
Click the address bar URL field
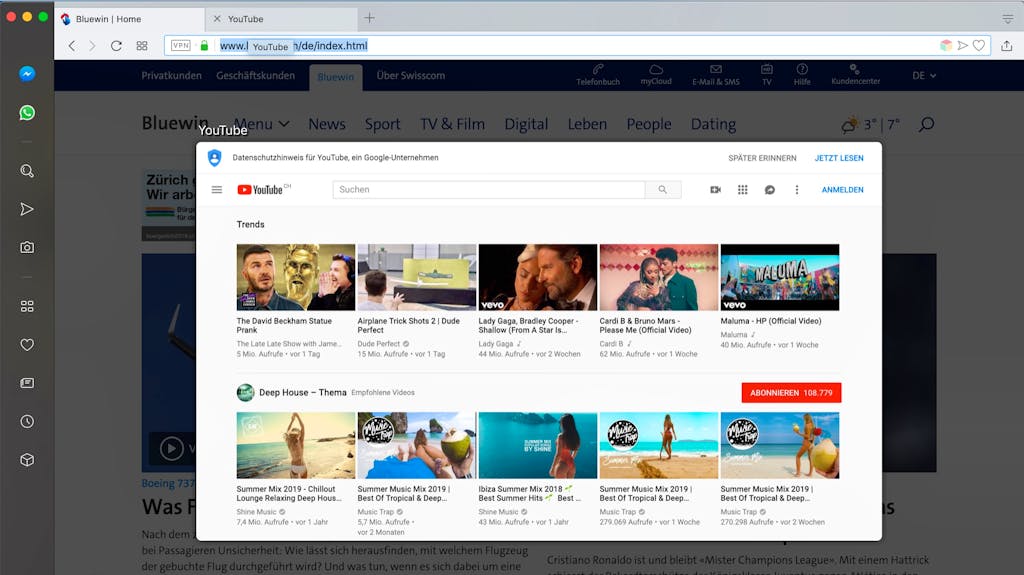(x=575, y=46)
